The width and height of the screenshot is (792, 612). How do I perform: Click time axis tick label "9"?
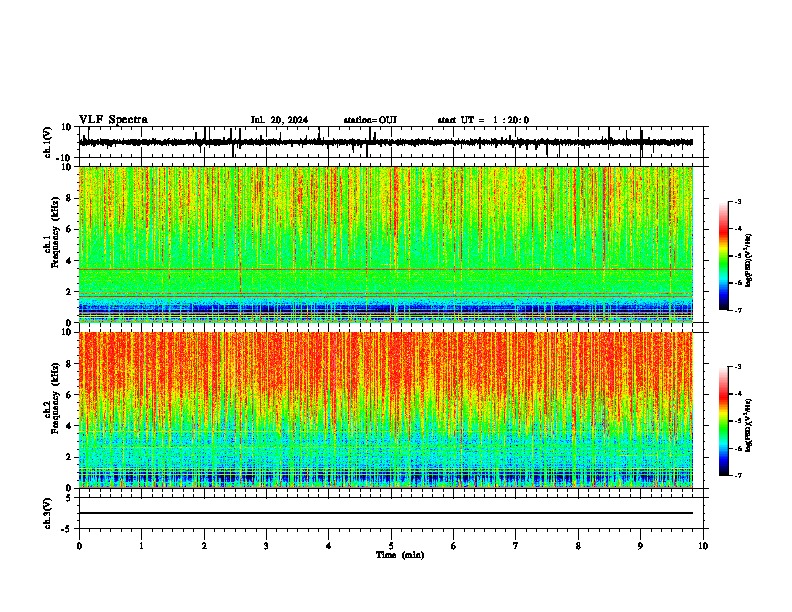click(640, 546)
